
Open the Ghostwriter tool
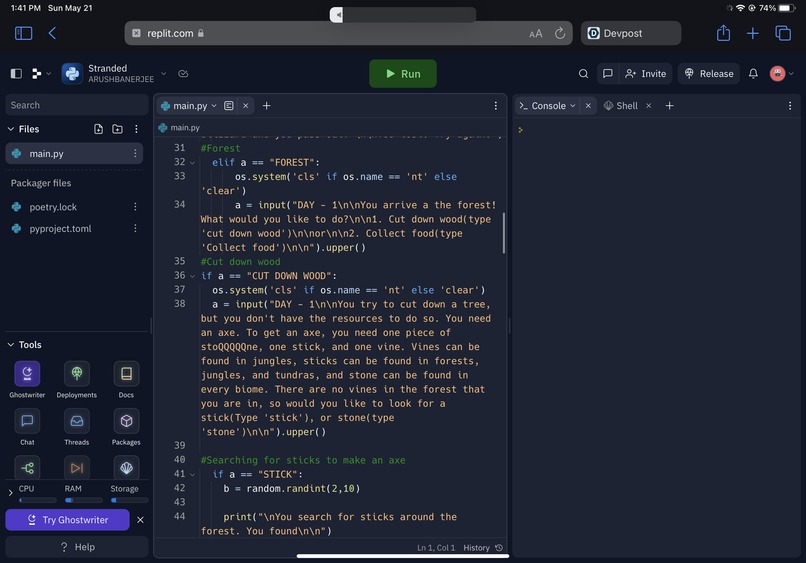point(27,379)
